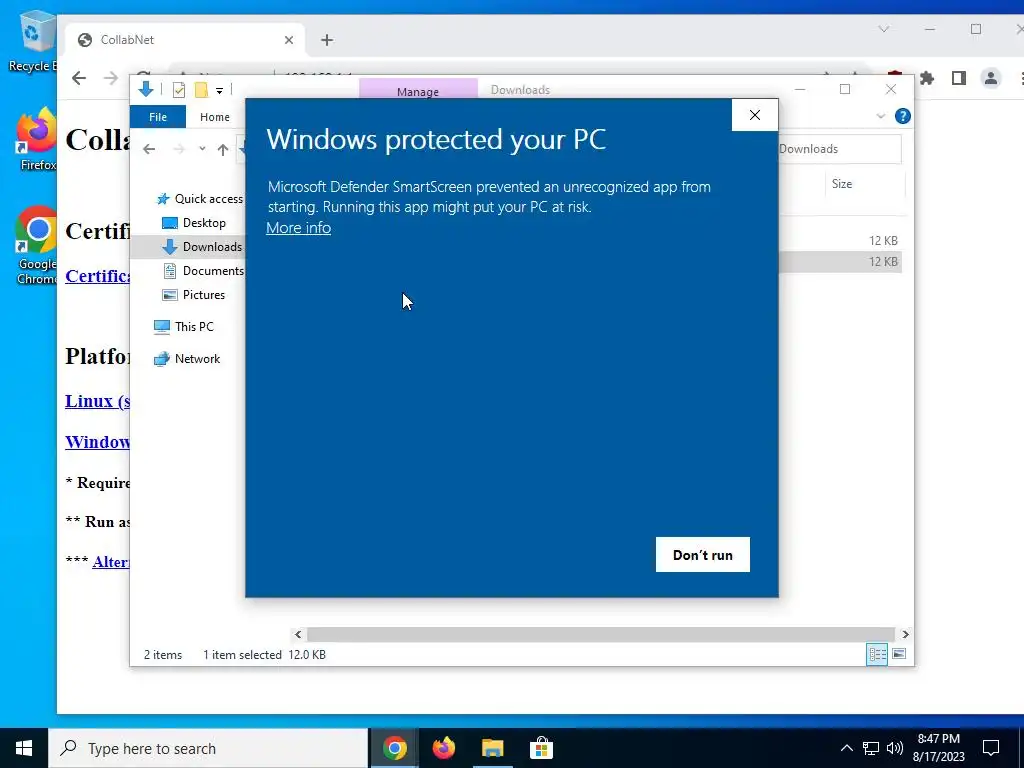Click the selected file's 12 KB size
1024x768 pixels.
click(x=883, y=262)
